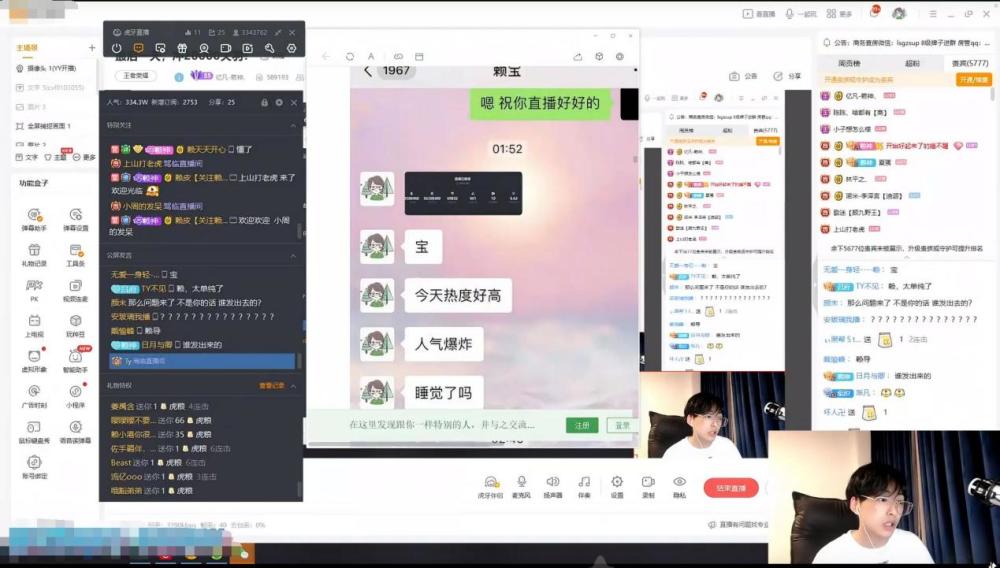Switch to the 贵宾(5777) tab
This screenshot has width=1000, height=568.
[970, 63]
